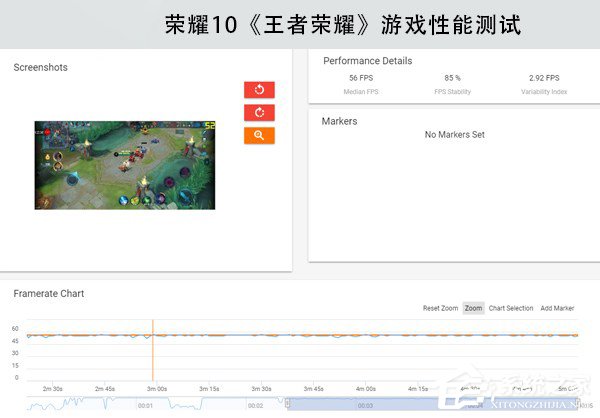
Task: Click the 56 FPS median value
Action: point(361,78)
